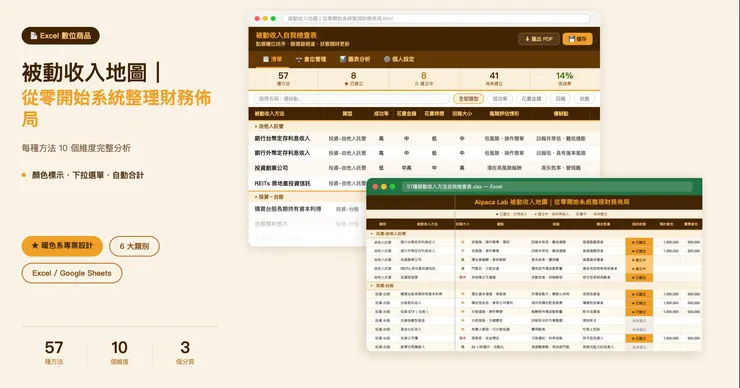Click the chart icon beside the 圖表分析 tab

click(343, 59)
